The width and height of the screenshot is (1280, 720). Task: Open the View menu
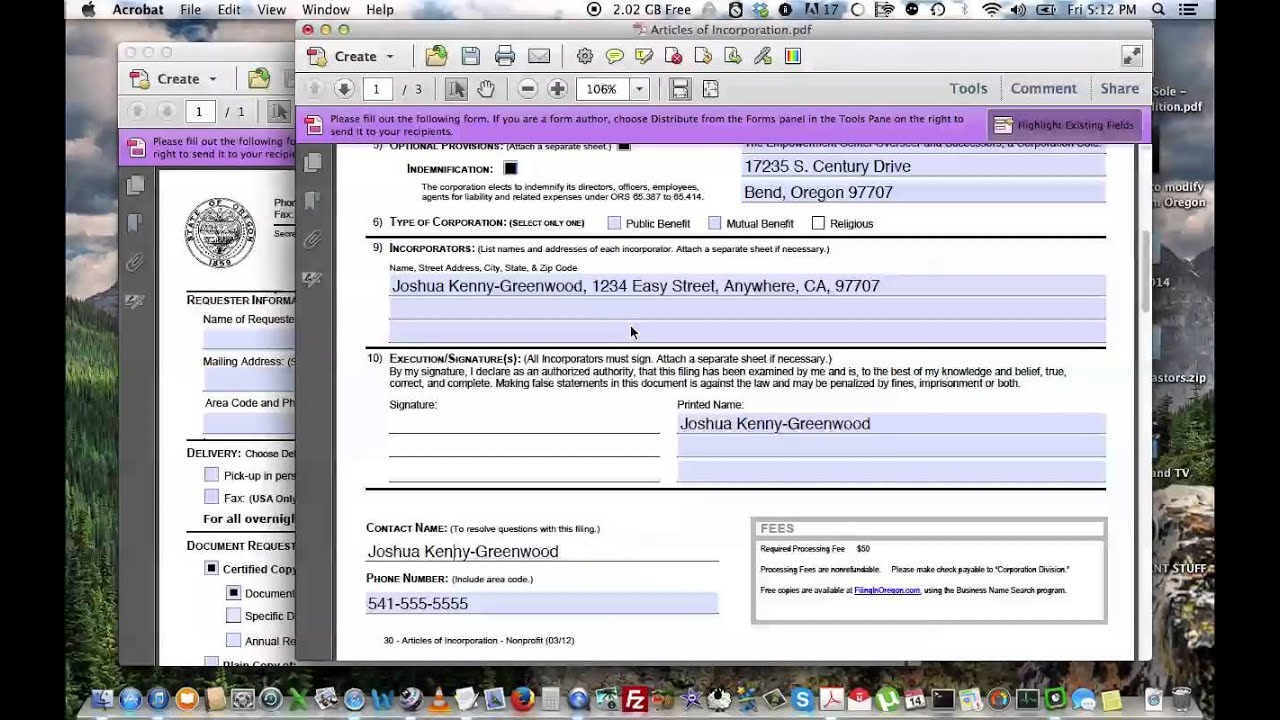coord(271,9)
